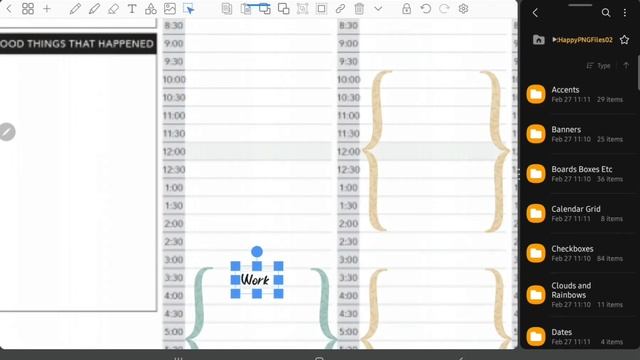Add the current folder to favorites

[x=624, y=40]
